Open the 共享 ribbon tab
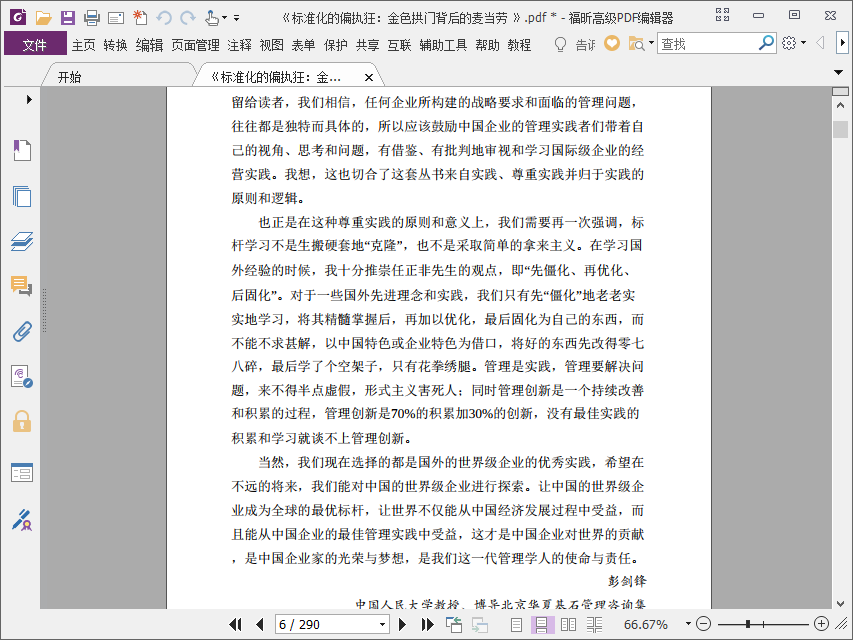The width and height of the screenshot is (853, 640). [367, 45]
